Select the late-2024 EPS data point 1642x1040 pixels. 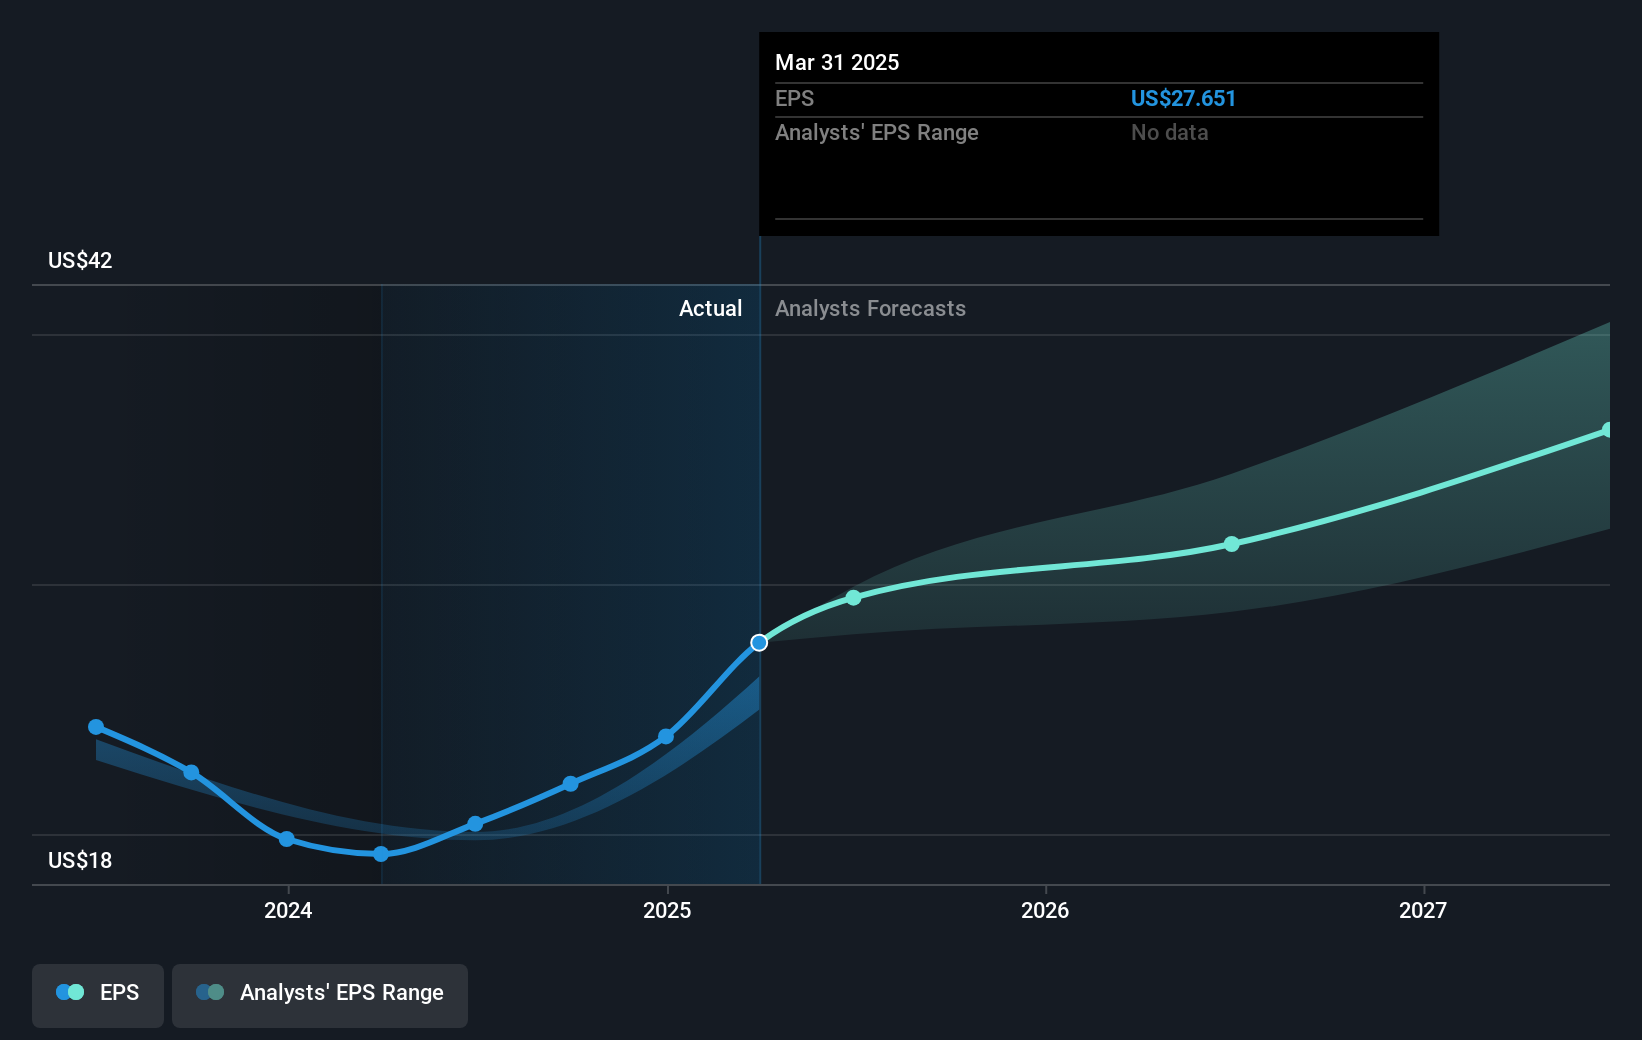(570, 784)
